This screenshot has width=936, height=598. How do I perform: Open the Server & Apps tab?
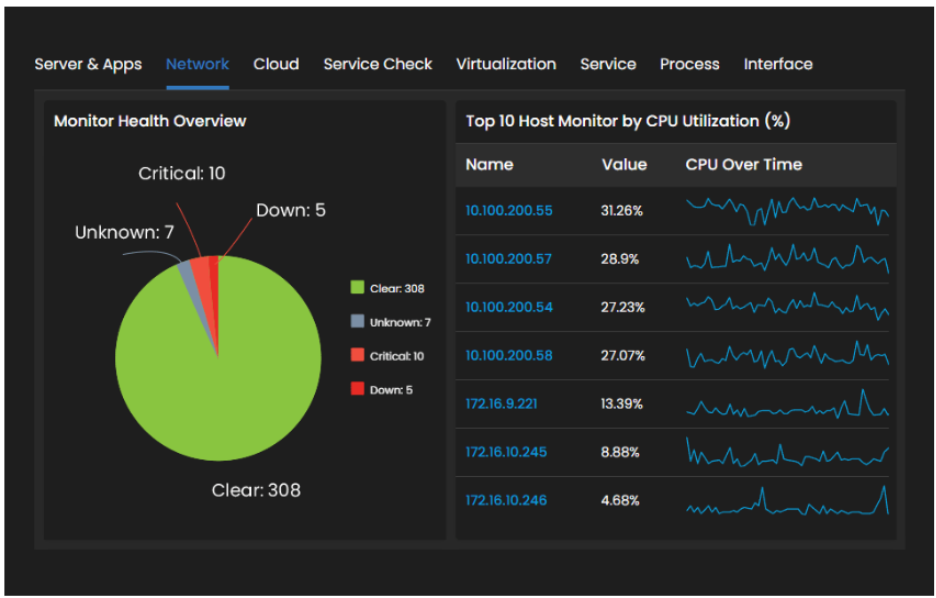(x=88, y=64)
